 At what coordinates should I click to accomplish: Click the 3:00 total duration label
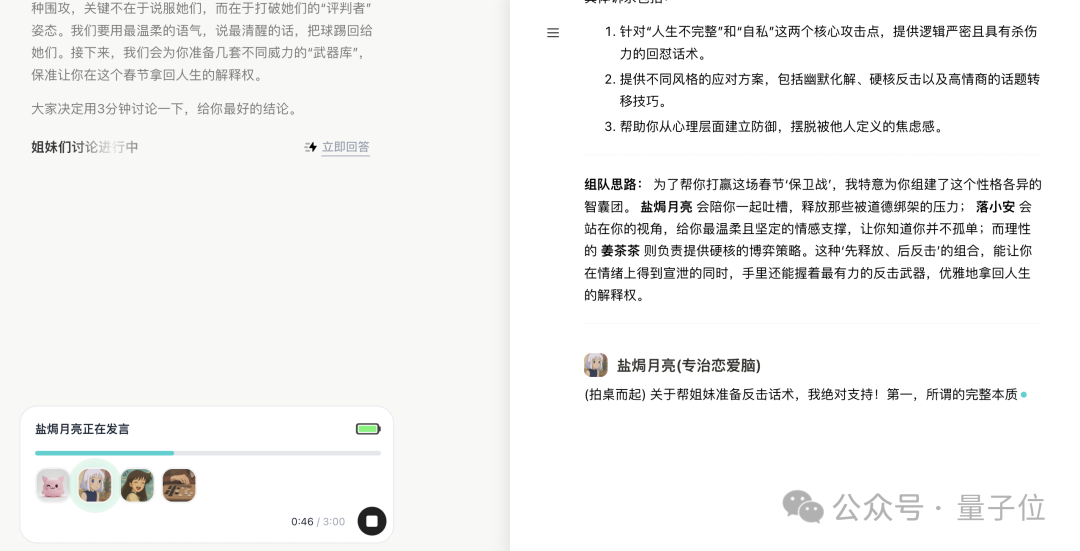(x=334, y=521)
